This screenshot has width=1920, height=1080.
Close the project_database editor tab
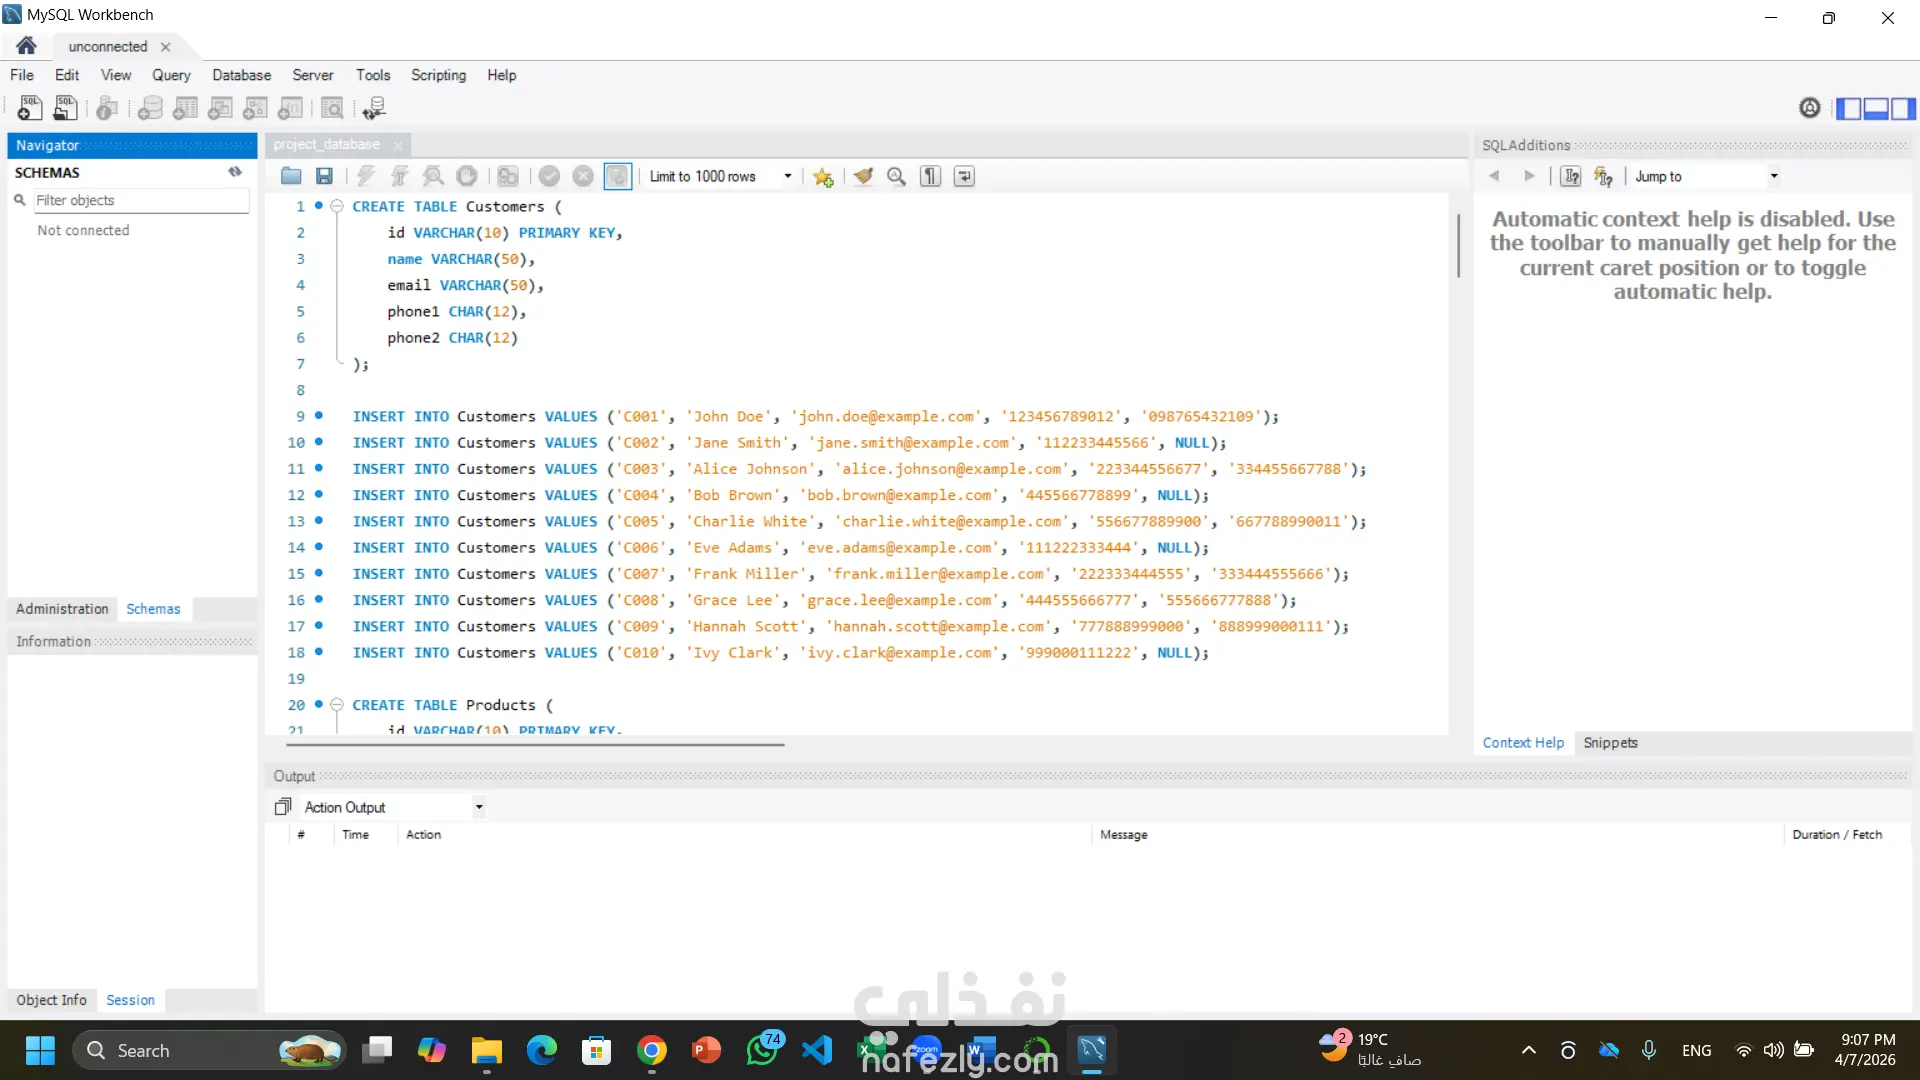pos(398,145)
